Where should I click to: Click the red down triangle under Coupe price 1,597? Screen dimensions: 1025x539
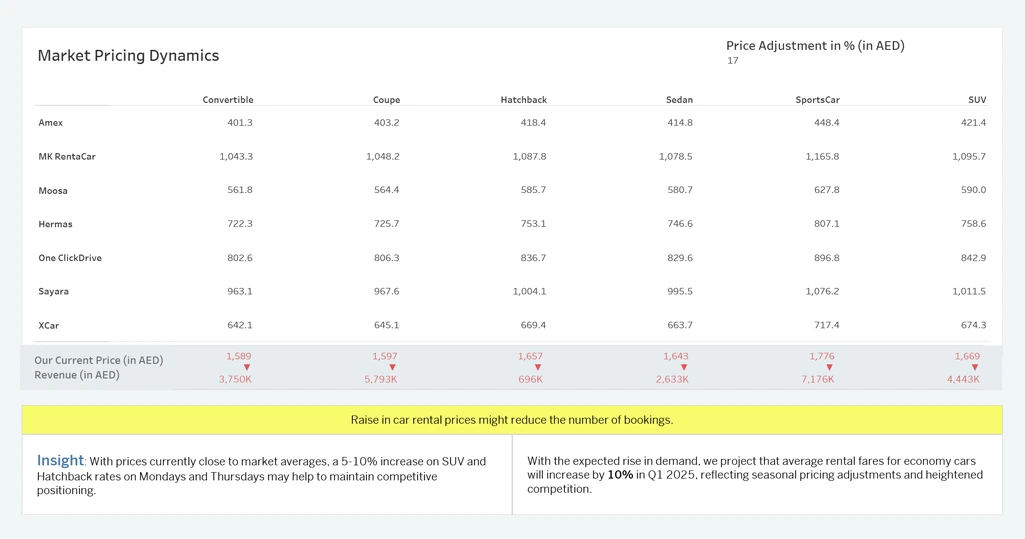(x=392, y=368)
